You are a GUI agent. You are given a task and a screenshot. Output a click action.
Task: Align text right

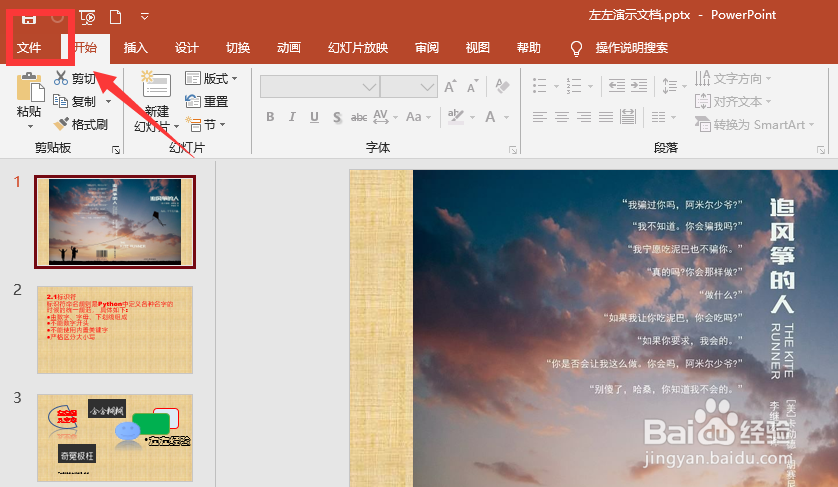tap(584, 117)
